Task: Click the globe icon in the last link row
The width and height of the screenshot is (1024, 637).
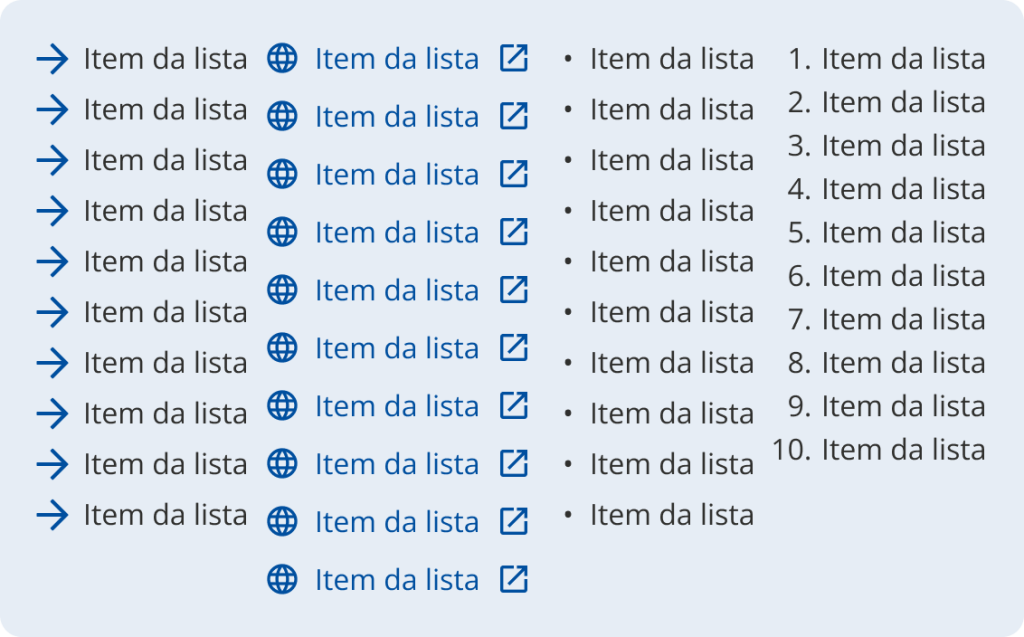Action: point(282,579)
